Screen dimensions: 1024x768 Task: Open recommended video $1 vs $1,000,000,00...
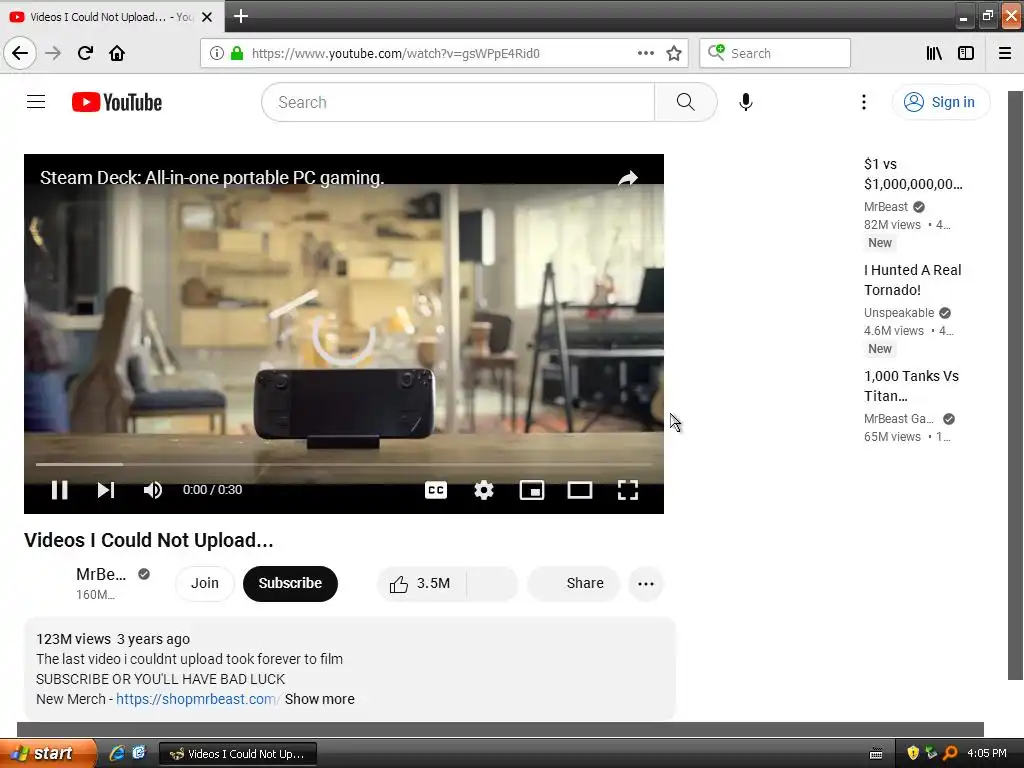(x=913, y=174)
